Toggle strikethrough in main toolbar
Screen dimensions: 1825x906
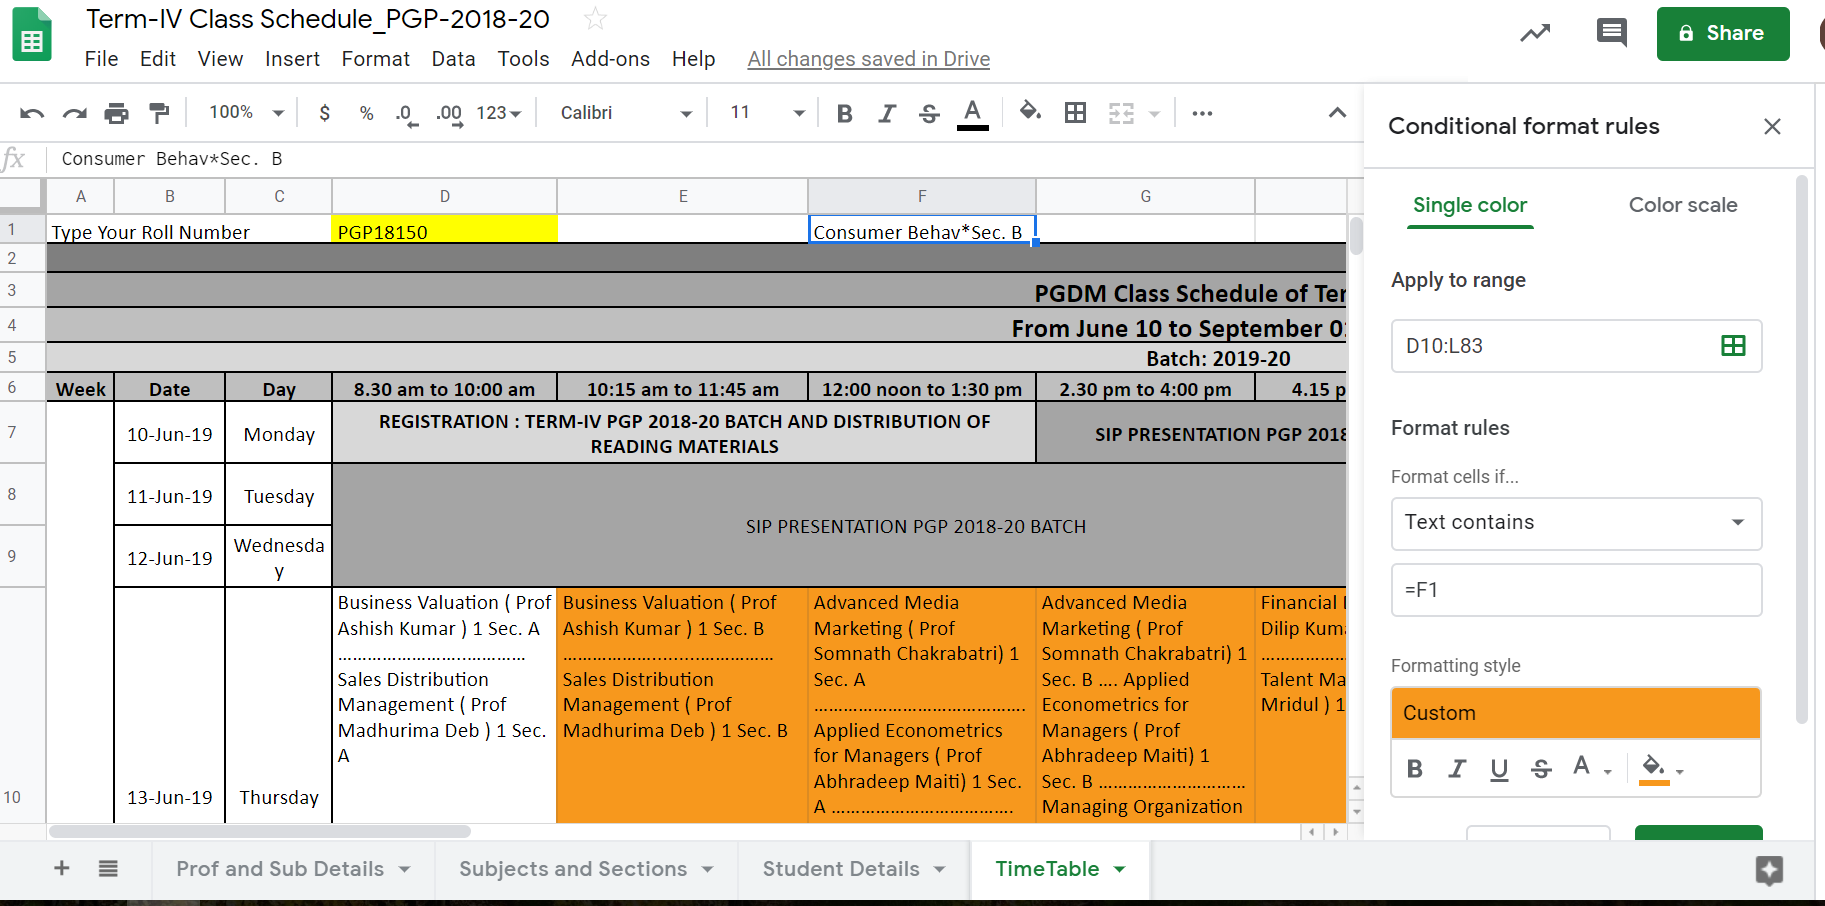pos(929,113)
